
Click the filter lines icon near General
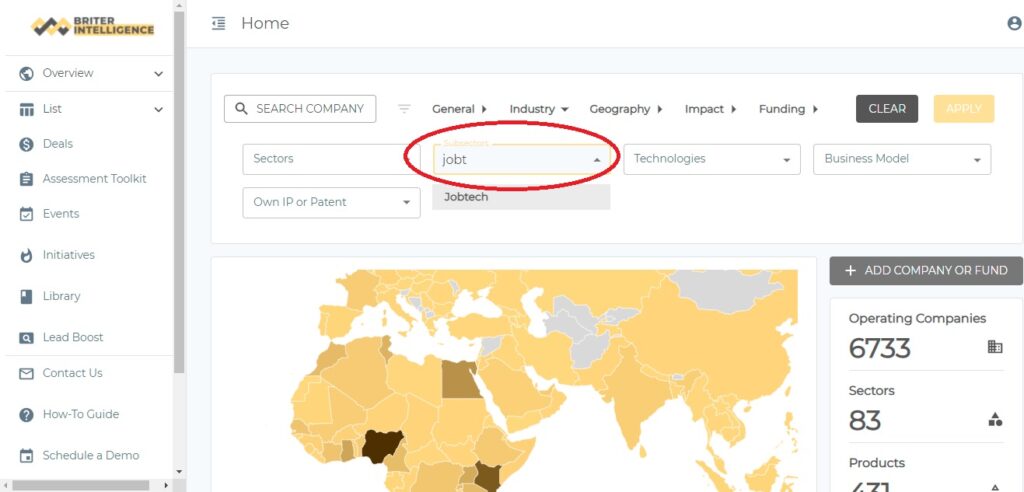point(404,109)
